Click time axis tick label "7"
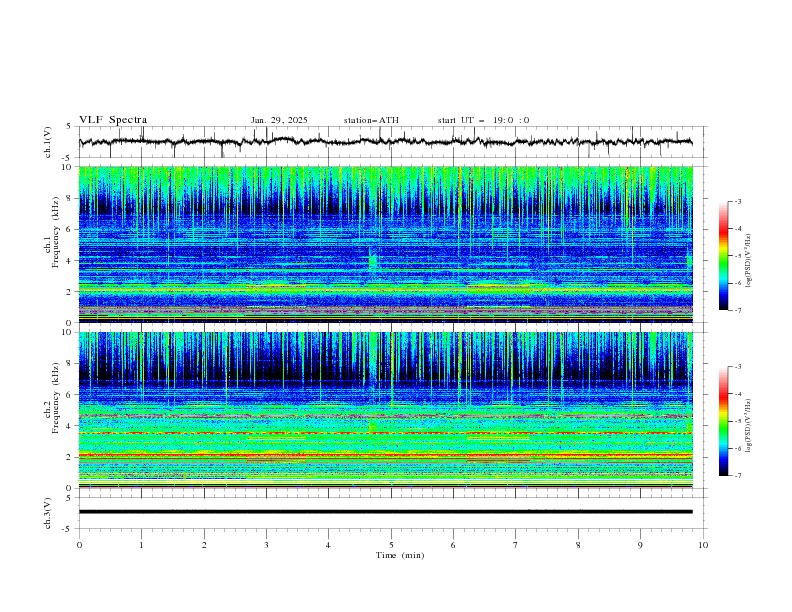792x612 pixels. click(516, 545)
